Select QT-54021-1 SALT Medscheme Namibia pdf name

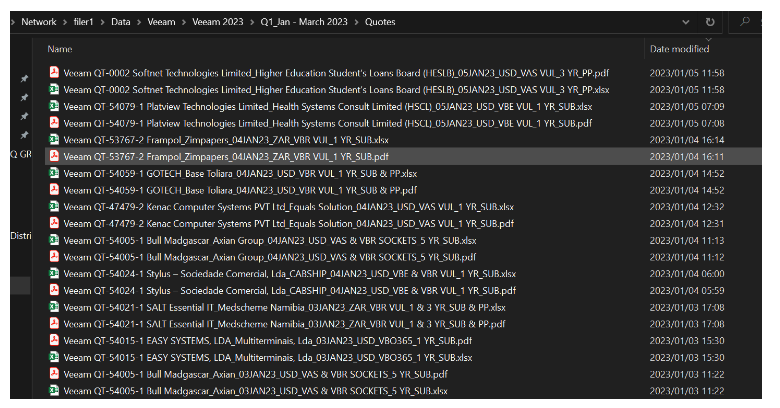(x=285, y=324)
